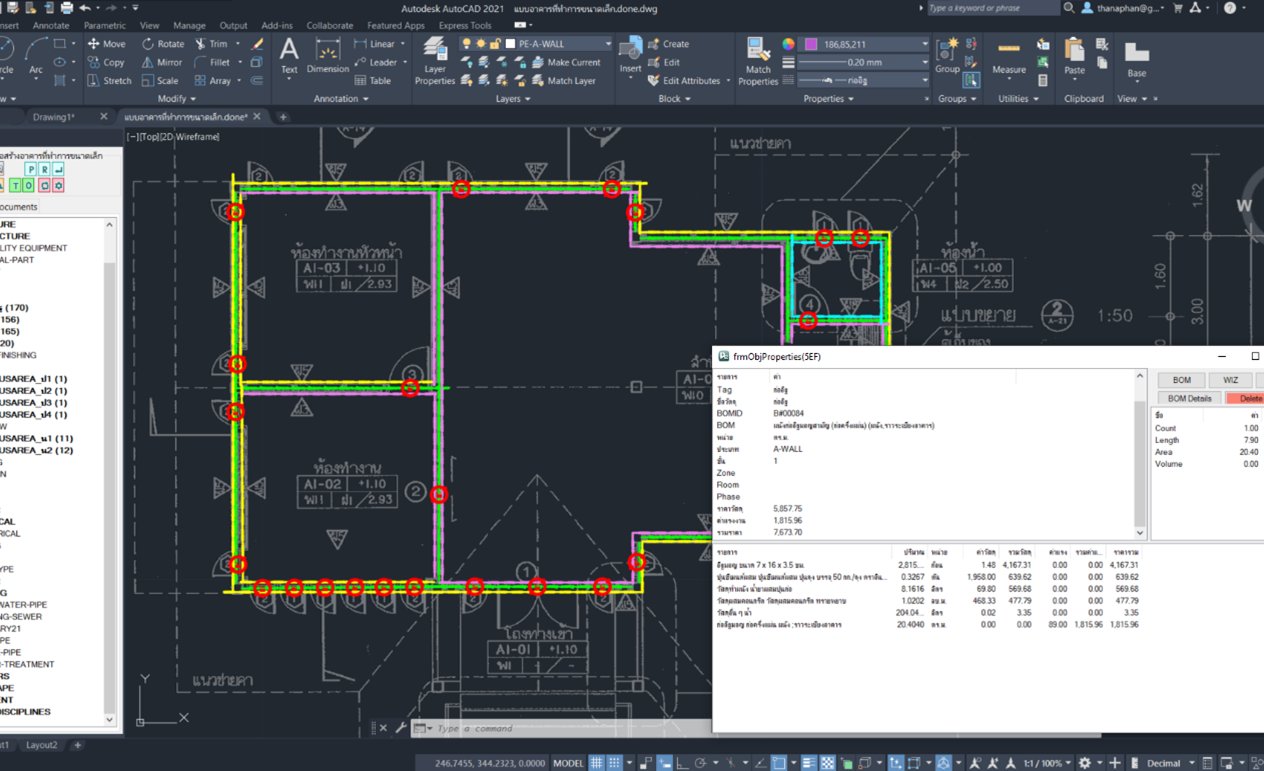The height and width of the screenshot is (771, 1264).
Task: Select the Move tool
Action: click(x=106, y=44)
